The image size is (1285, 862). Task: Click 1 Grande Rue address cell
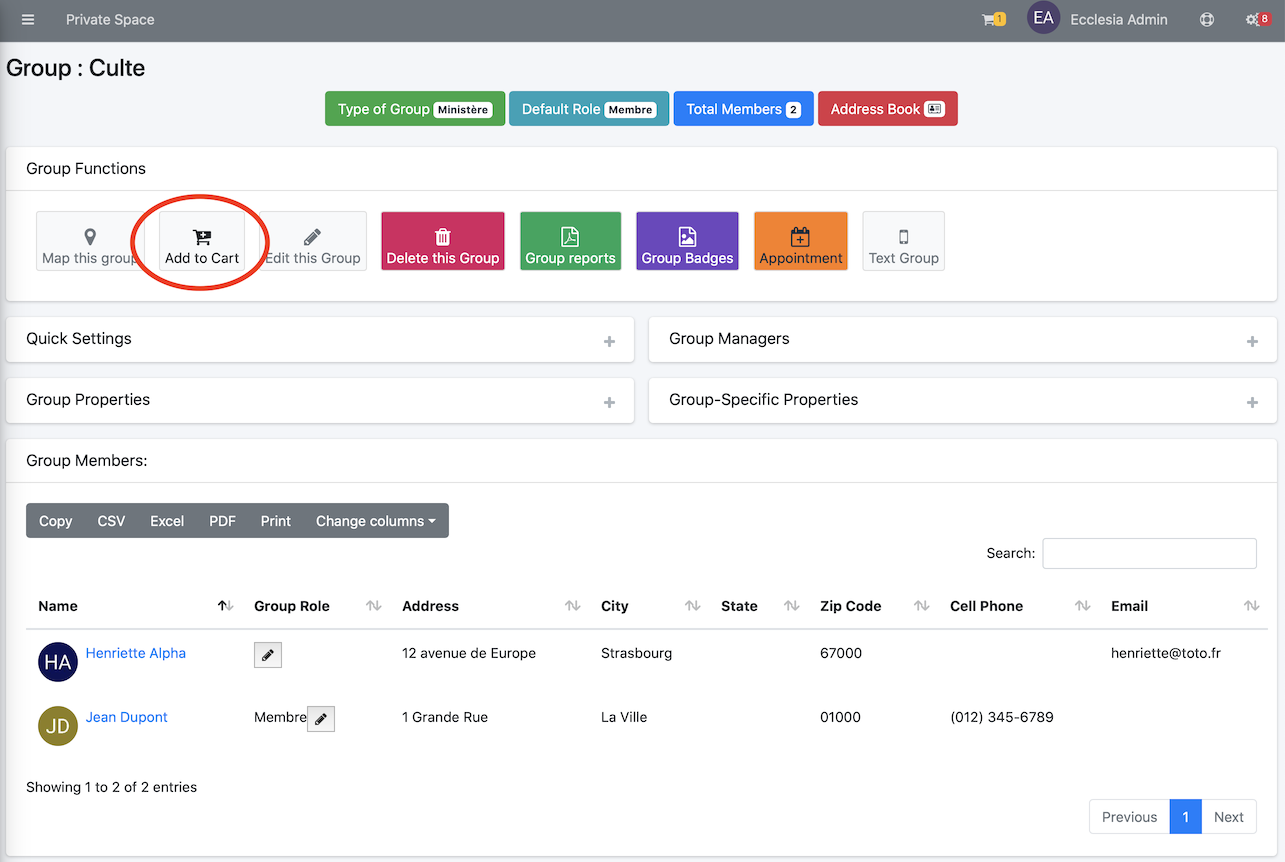(445, 717)
